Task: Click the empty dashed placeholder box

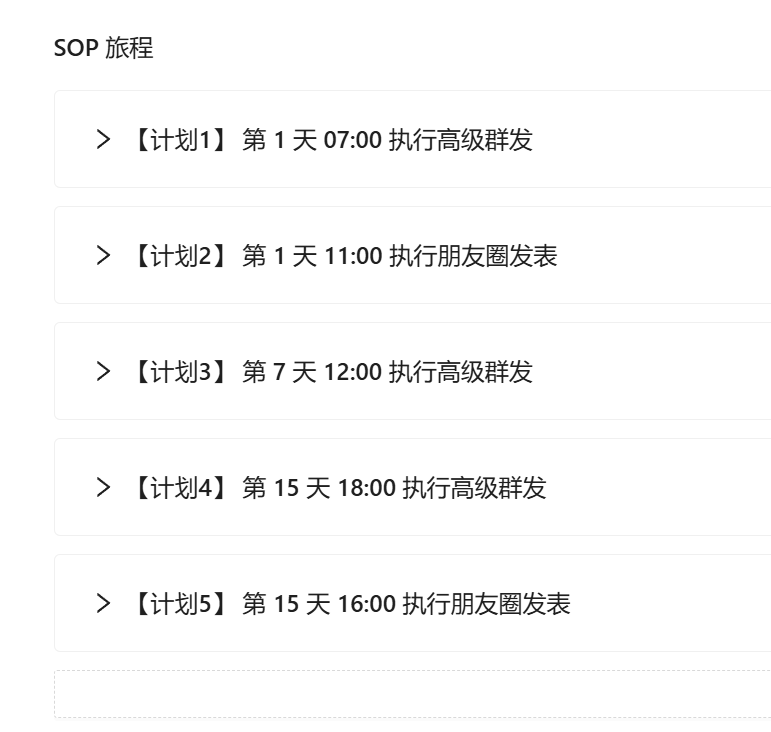Action: point(413,694)
